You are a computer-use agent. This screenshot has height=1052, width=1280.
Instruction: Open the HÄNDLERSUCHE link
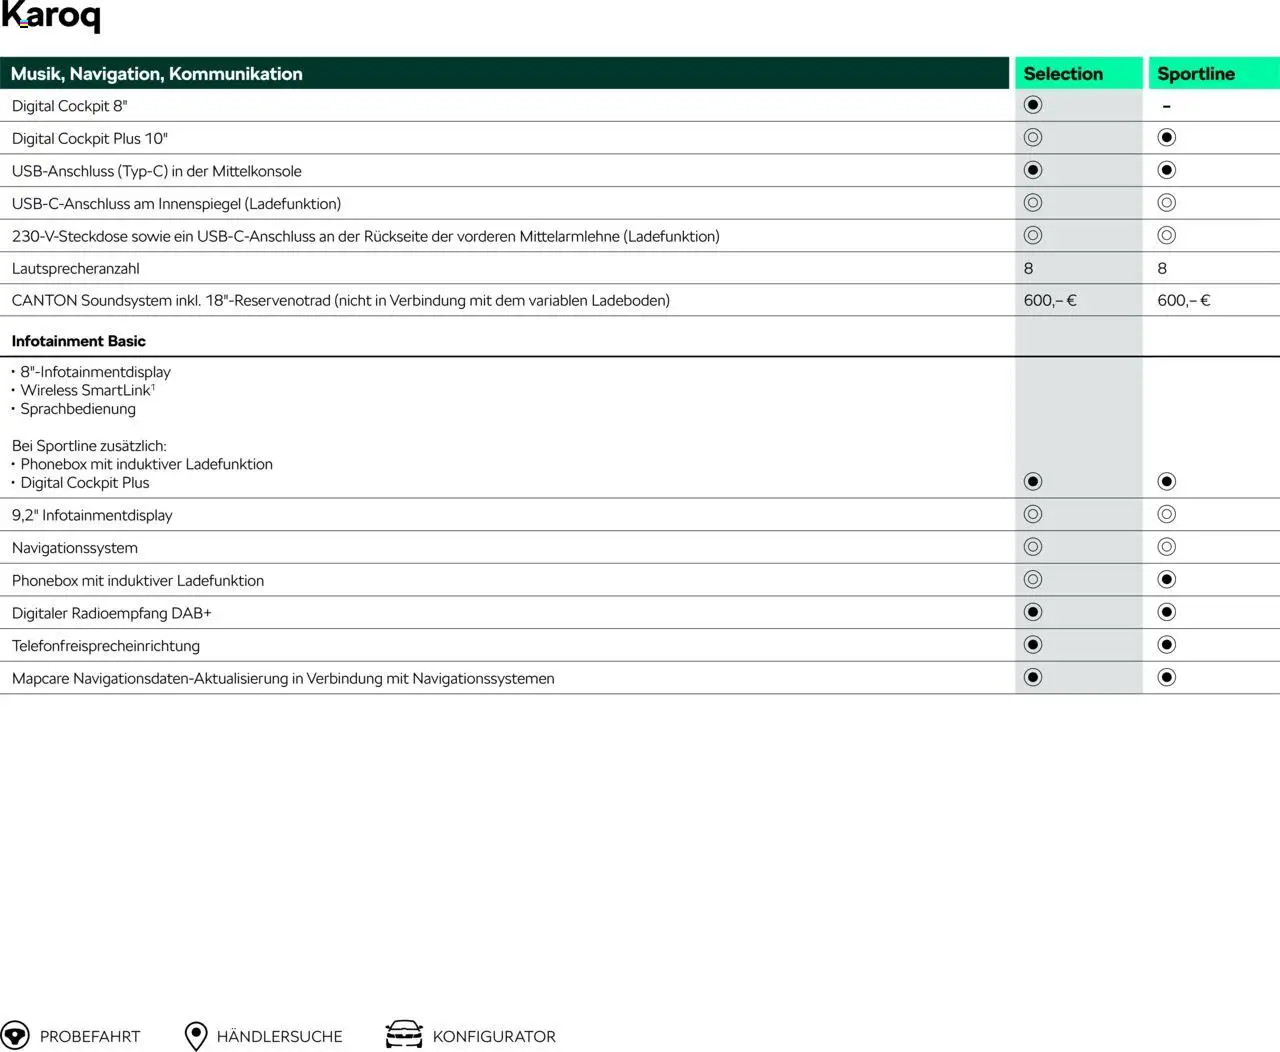pyautogui.click(x=279, y=1037)
